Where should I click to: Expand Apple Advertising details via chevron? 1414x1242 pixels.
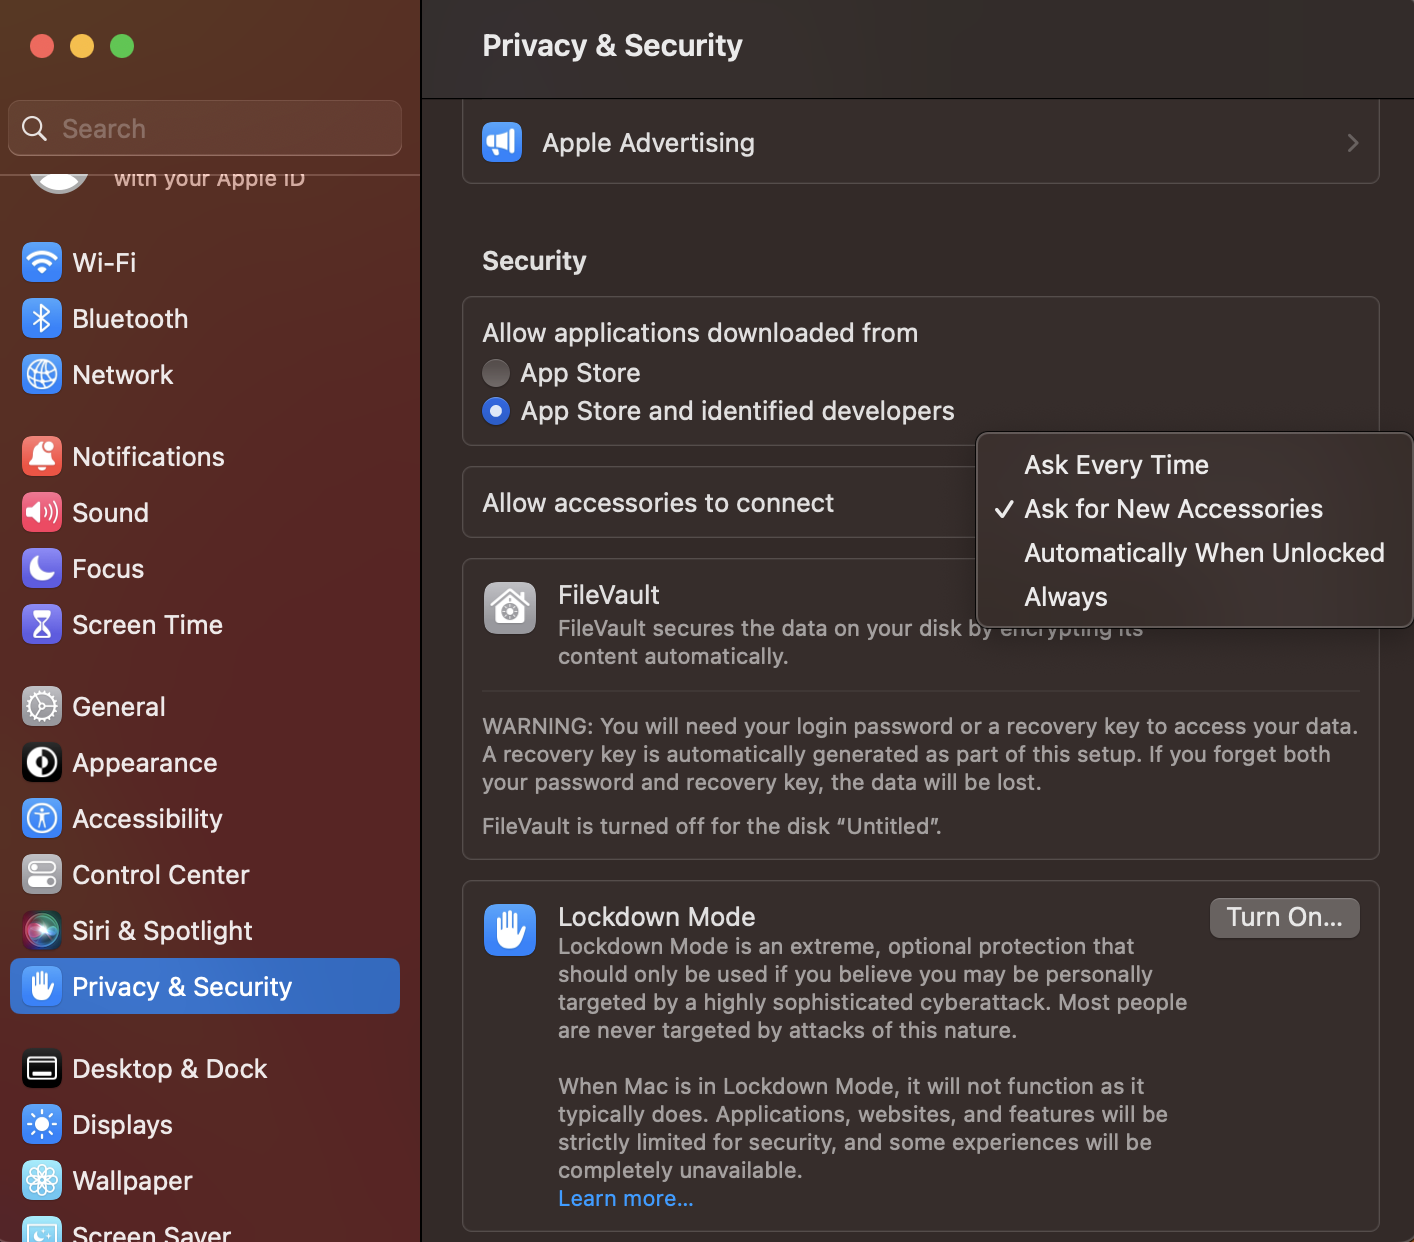1353,142
